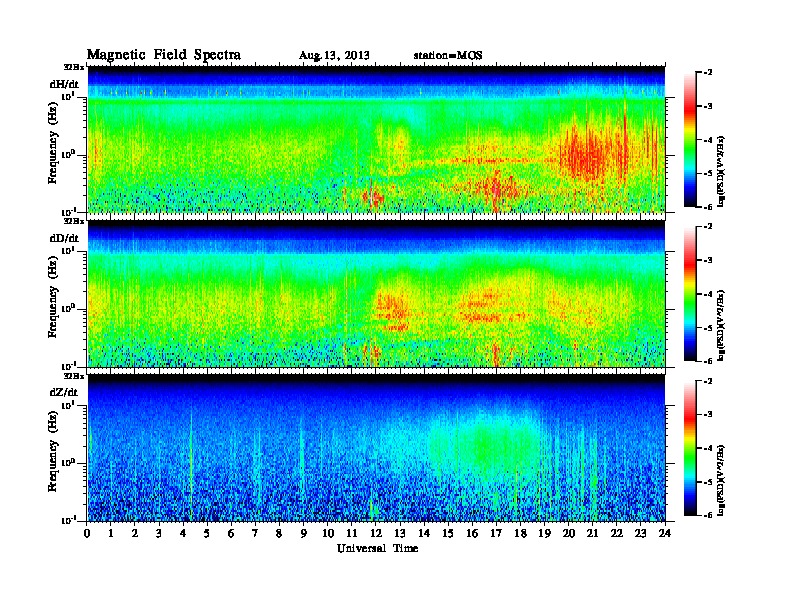
Task: Click hour "10" on the Universal Time axis
Action: 328,533
